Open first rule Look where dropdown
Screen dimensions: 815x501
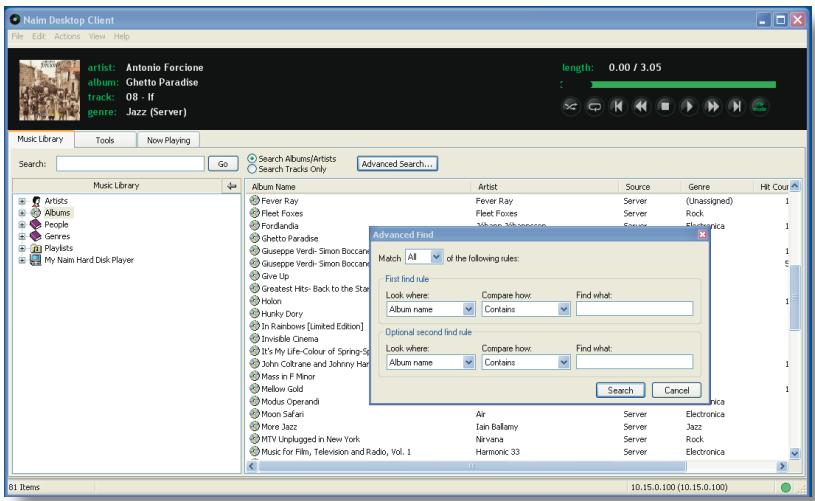468,309
